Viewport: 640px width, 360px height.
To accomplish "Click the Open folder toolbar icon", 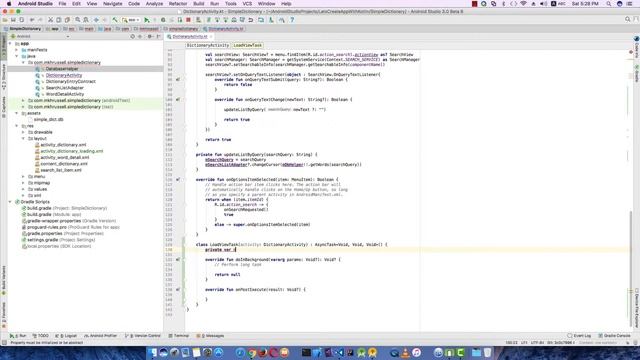I will point(5,20).
